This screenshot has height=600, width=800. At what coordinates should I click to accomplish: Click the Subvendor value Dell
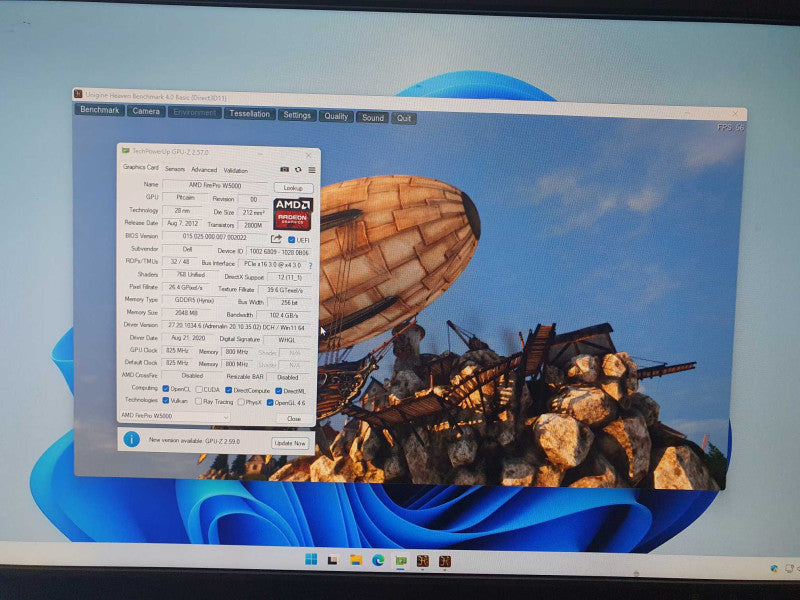187,249
